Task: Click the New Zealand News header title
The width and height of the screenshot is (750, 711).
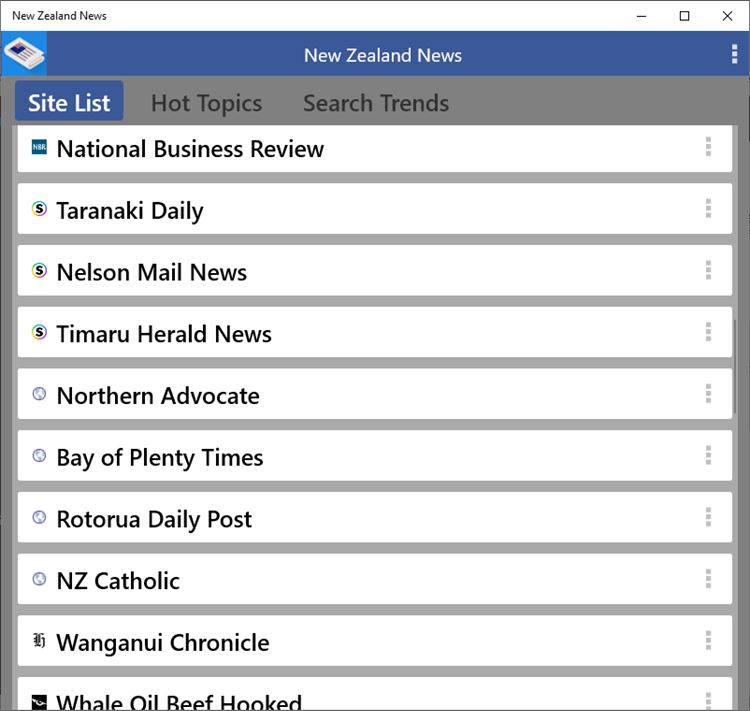Action: 383,55
